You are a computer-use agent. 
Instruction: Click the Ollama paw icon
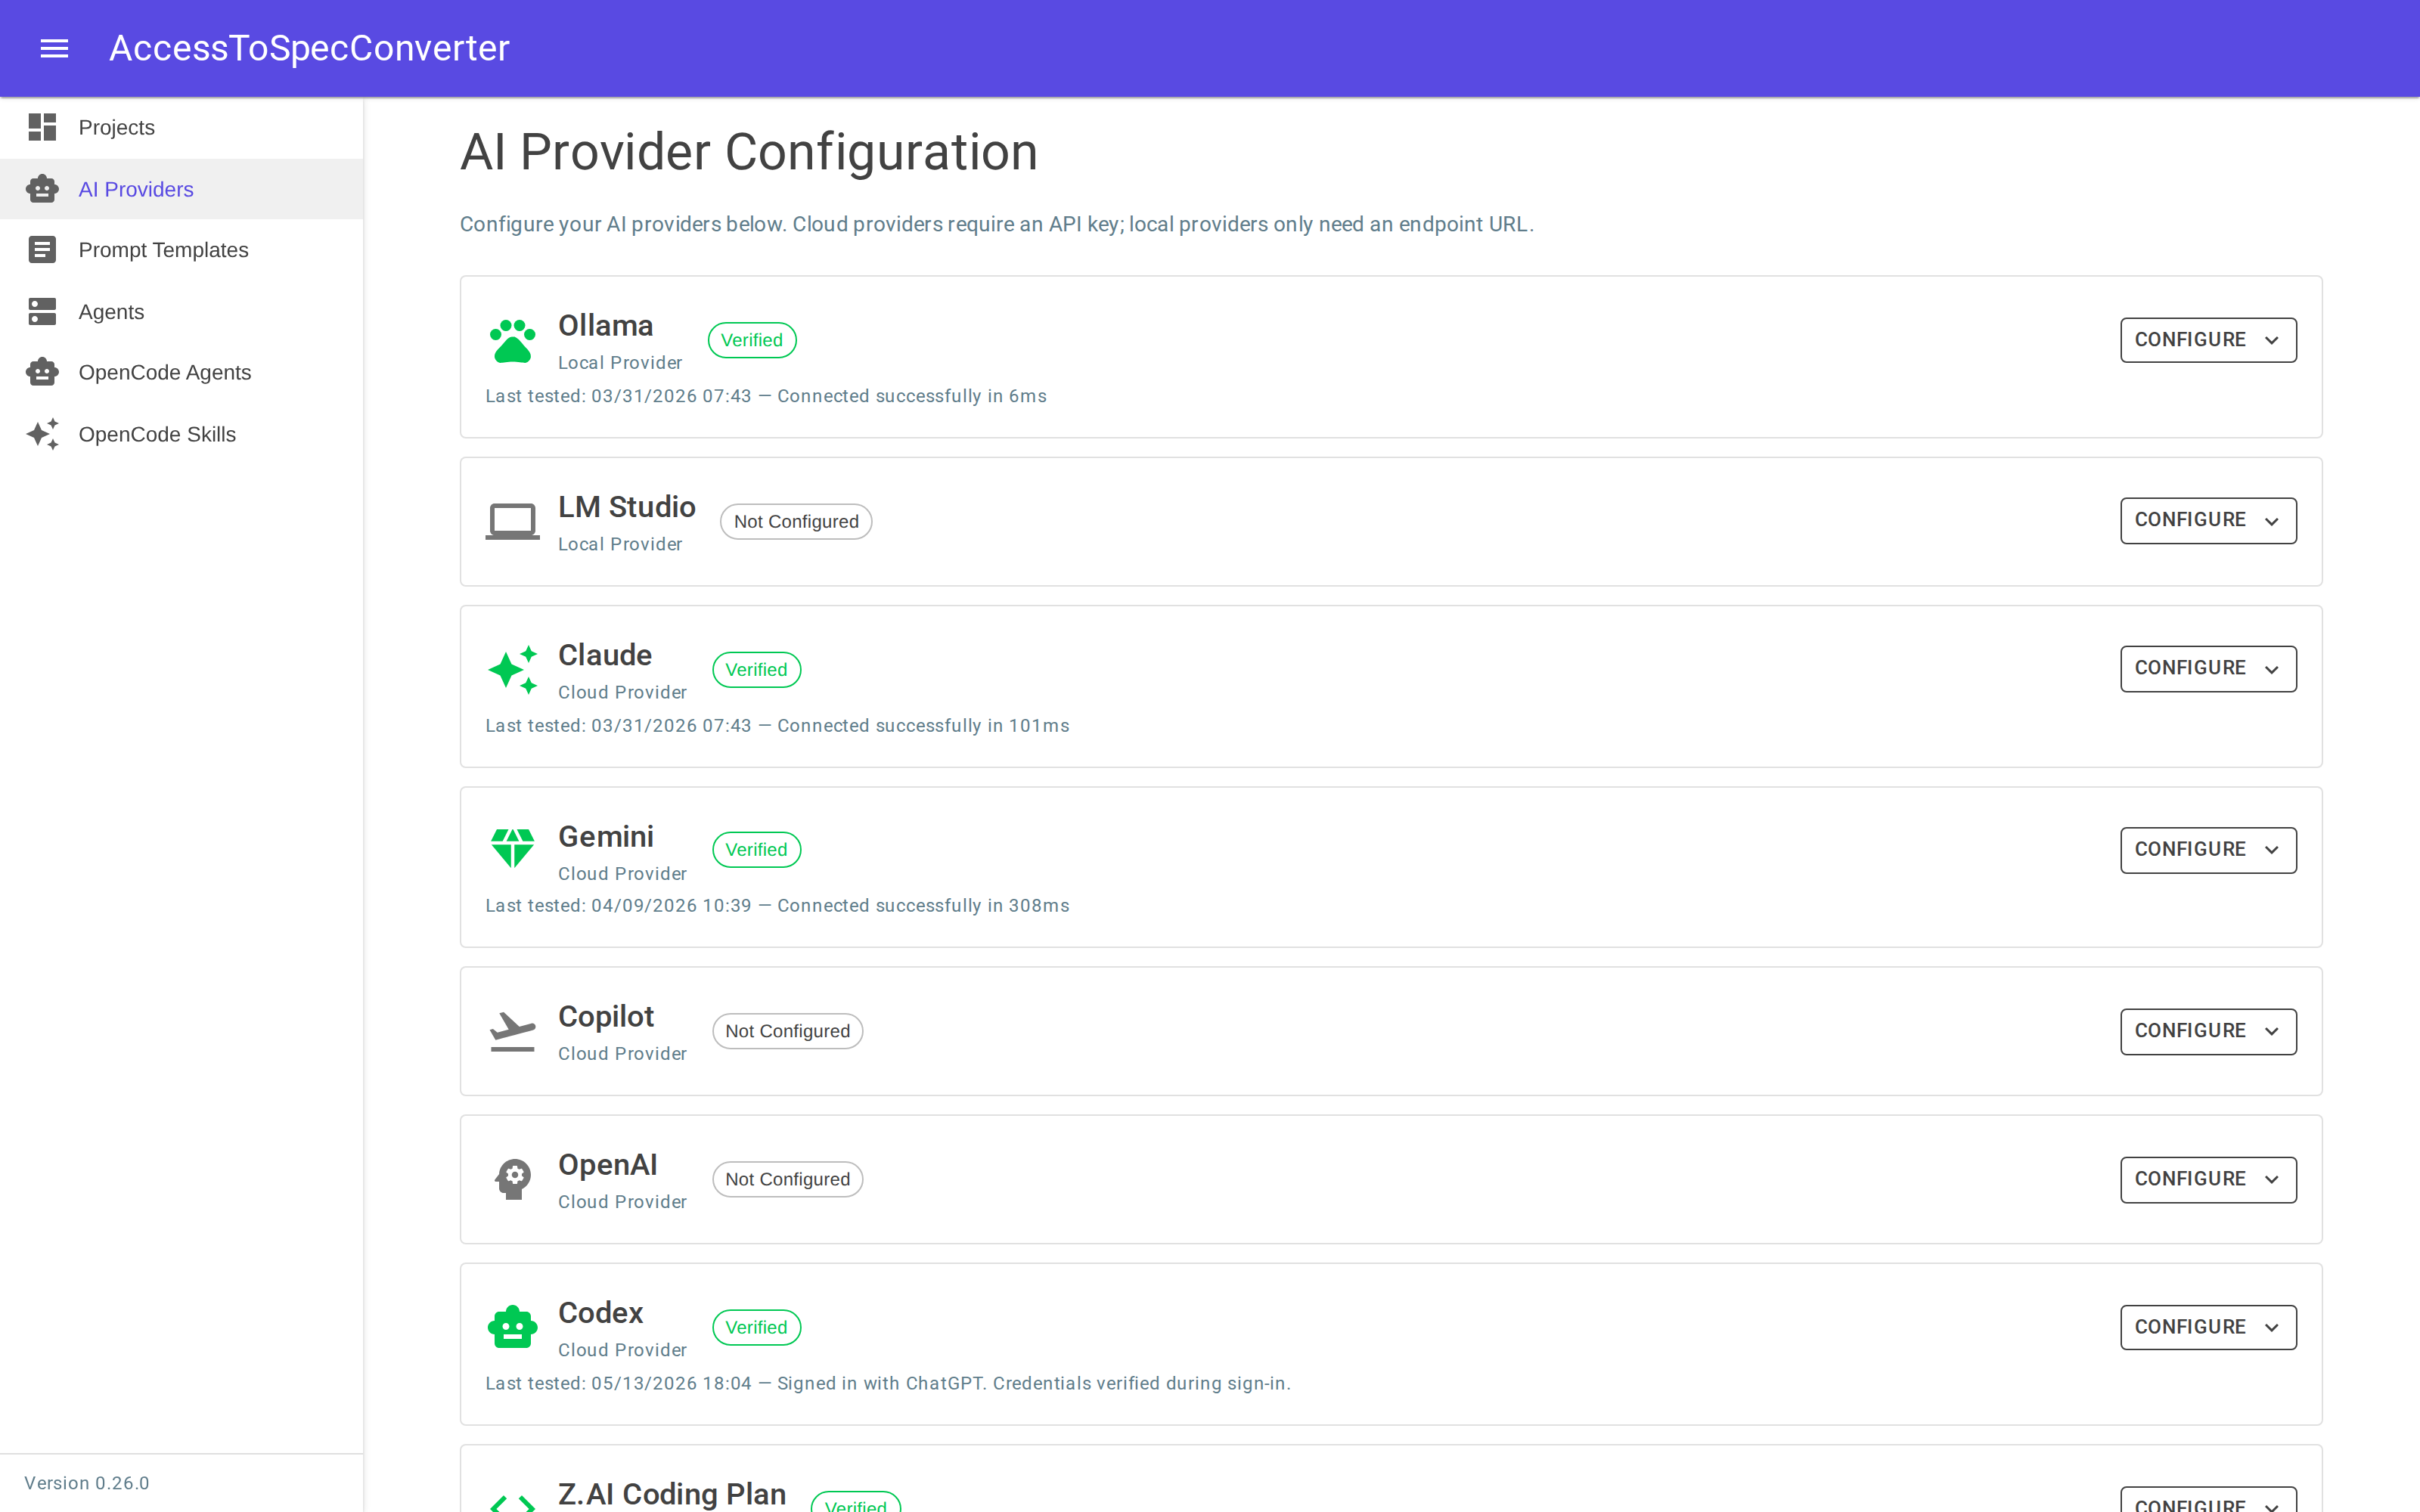click(512, 341)
